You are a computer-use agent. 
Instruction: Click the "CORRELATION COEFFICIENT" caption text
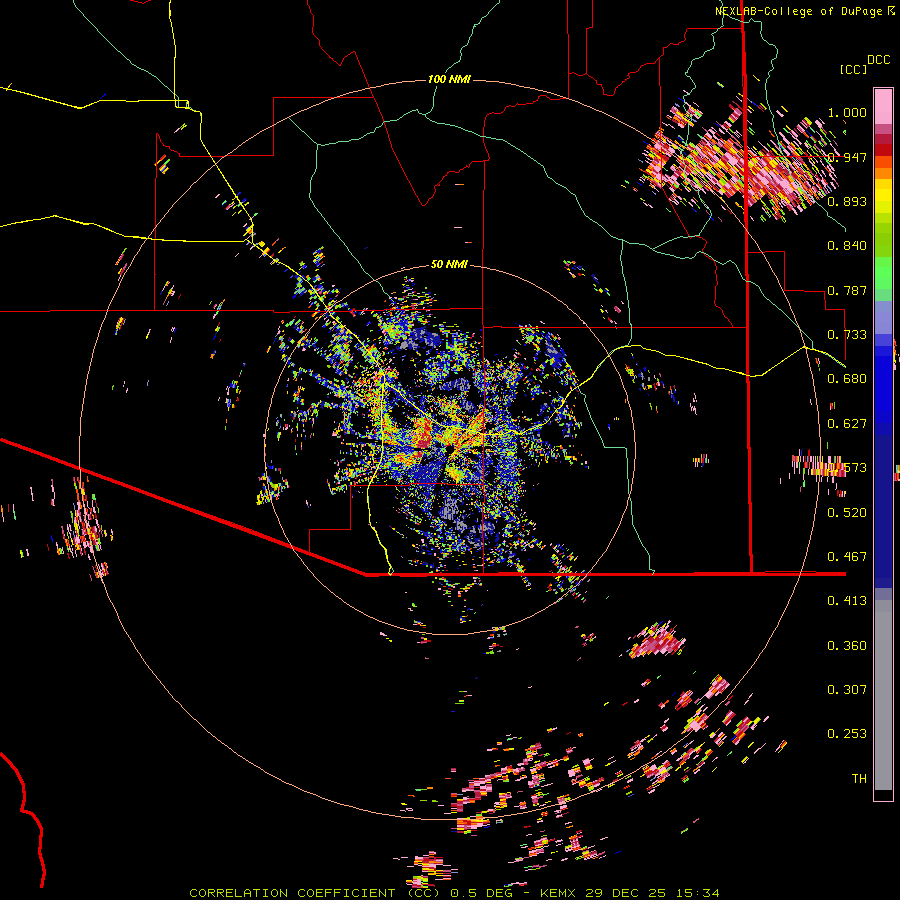tap(292, 893)
